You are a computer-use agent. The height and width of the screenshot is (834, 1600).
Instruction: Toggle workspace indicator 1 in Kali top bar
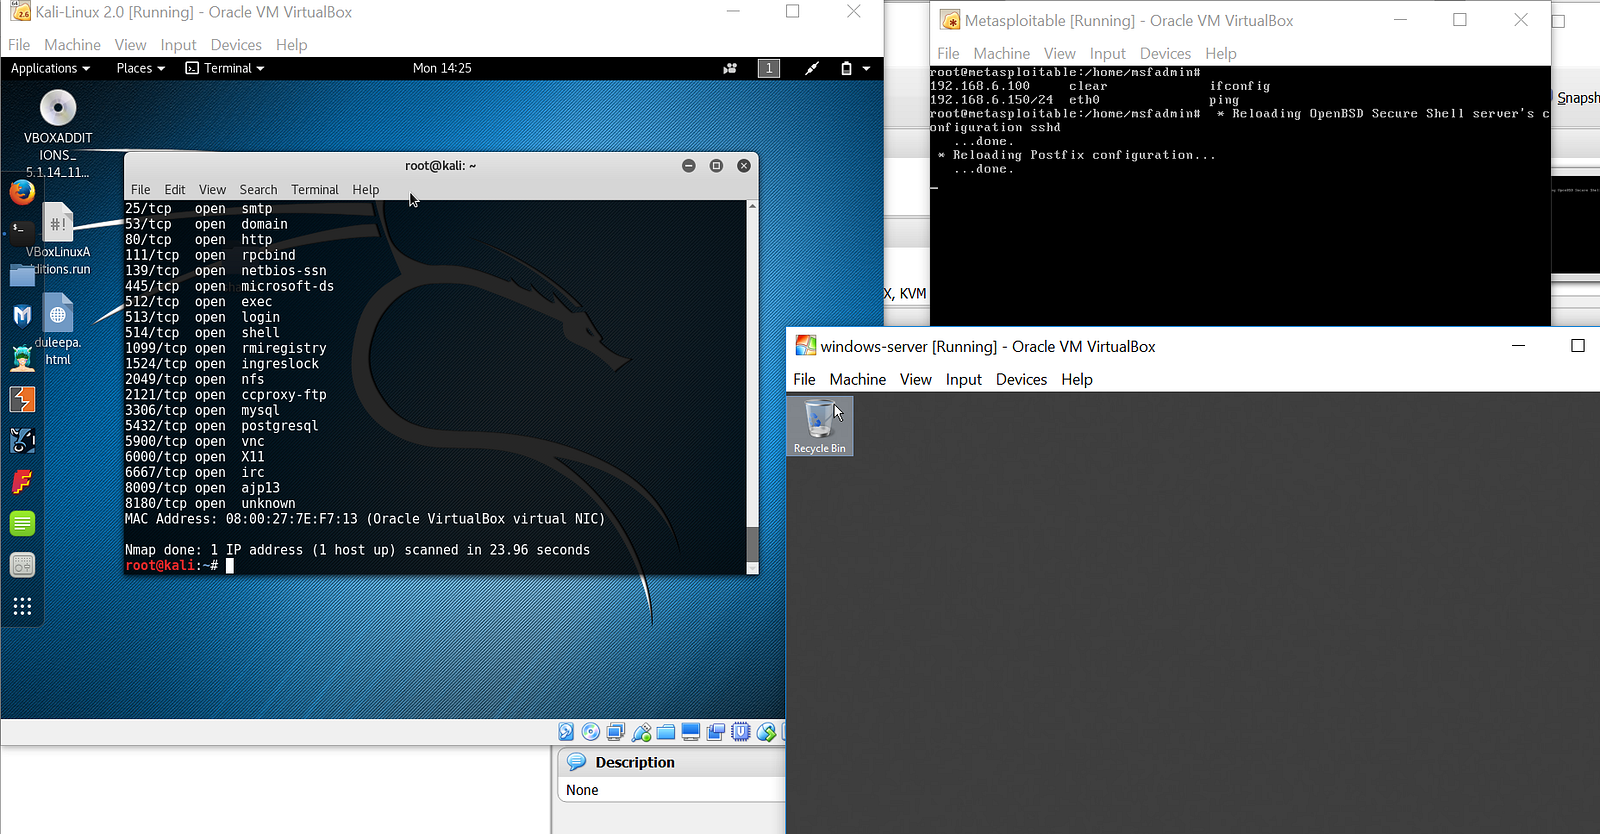[769, 68]
